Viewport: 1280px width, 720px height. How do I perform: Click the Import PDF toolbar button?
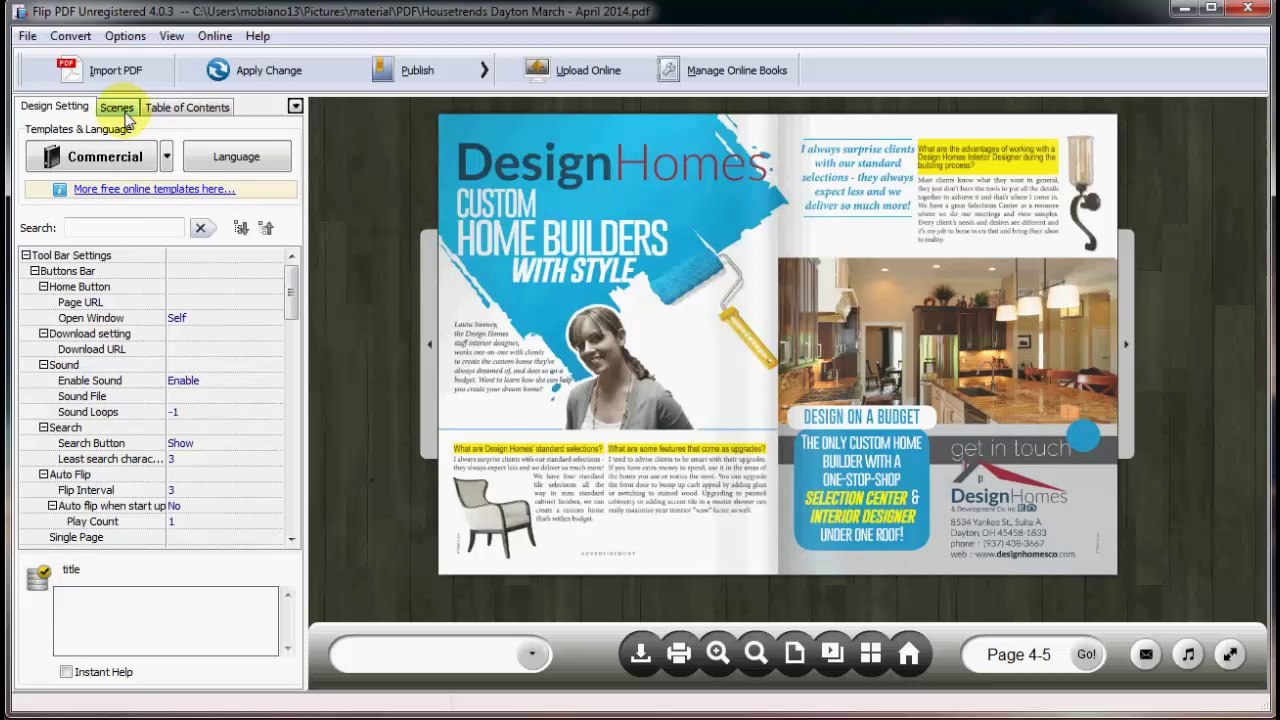pos(99,70)
